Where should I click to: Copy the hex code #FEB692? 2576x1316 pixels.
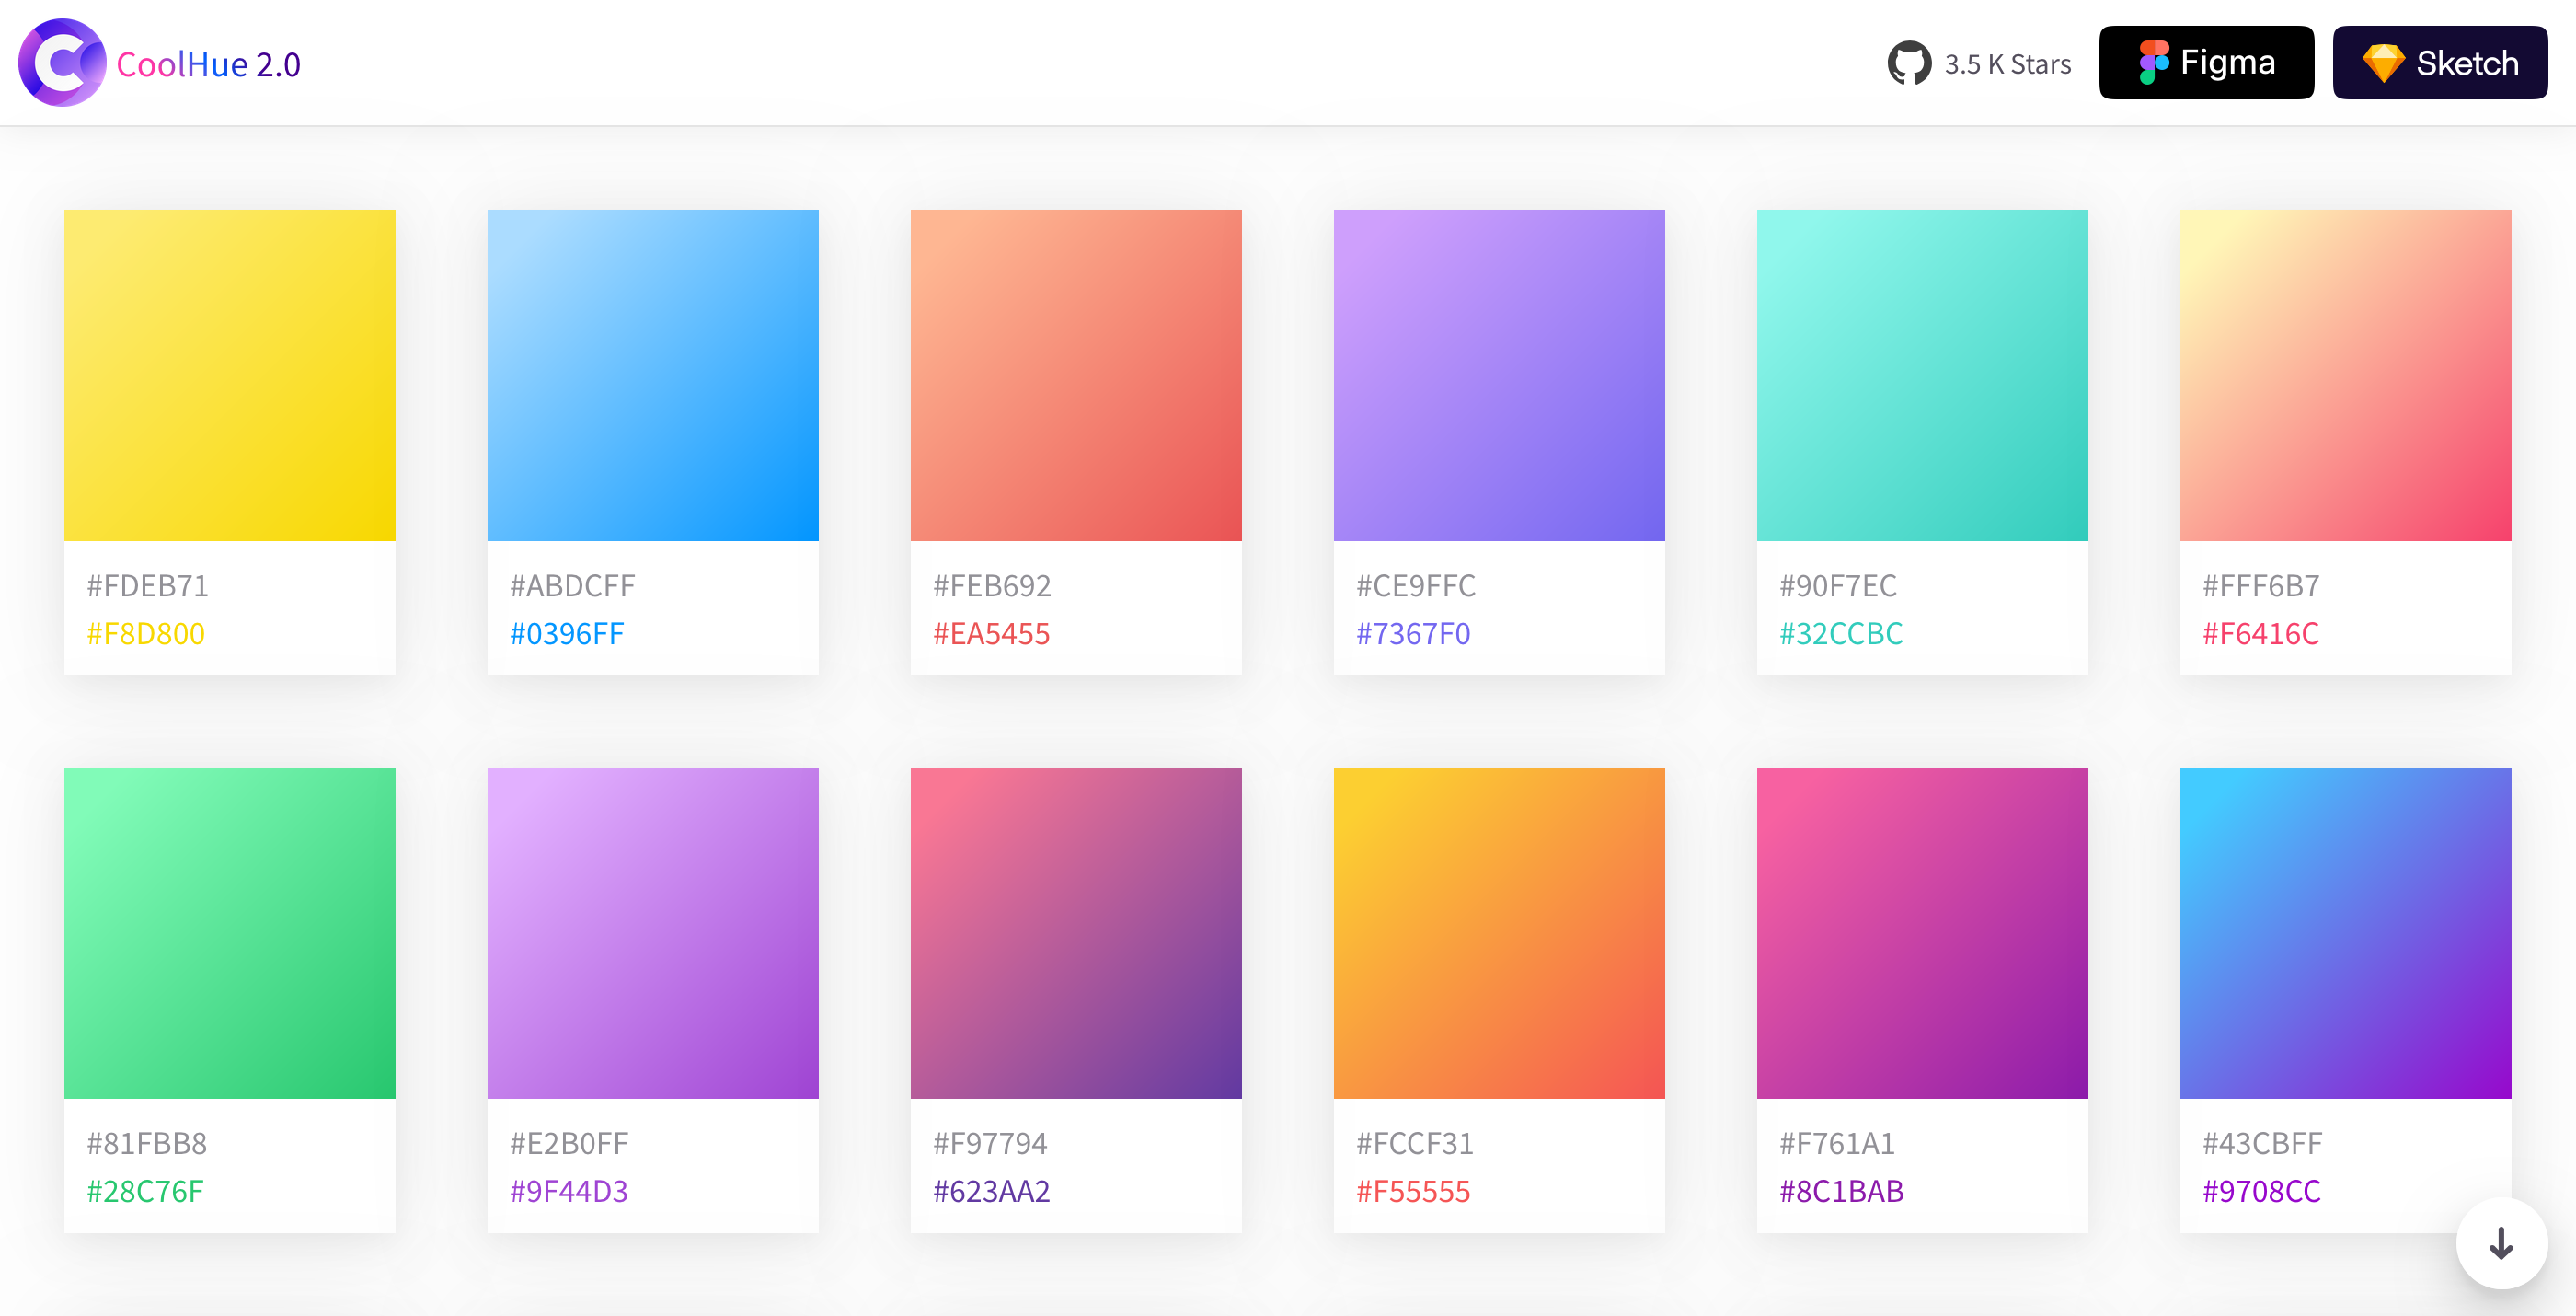(x=991, y=586)
